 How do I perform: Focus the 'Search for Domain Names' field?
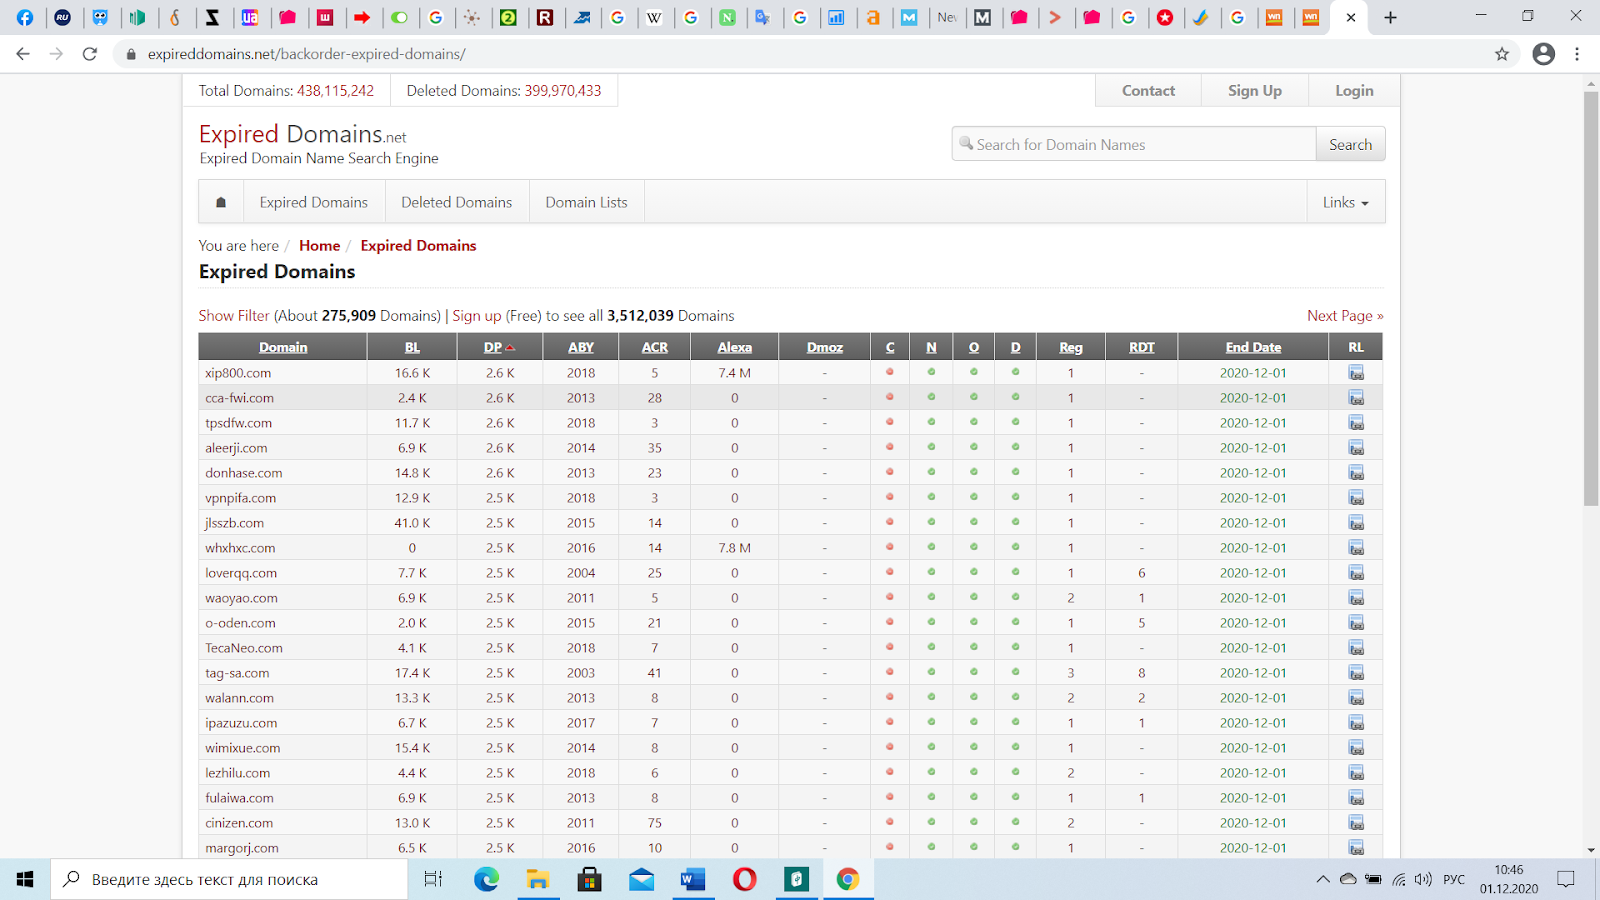click(x=1134, y=144)
